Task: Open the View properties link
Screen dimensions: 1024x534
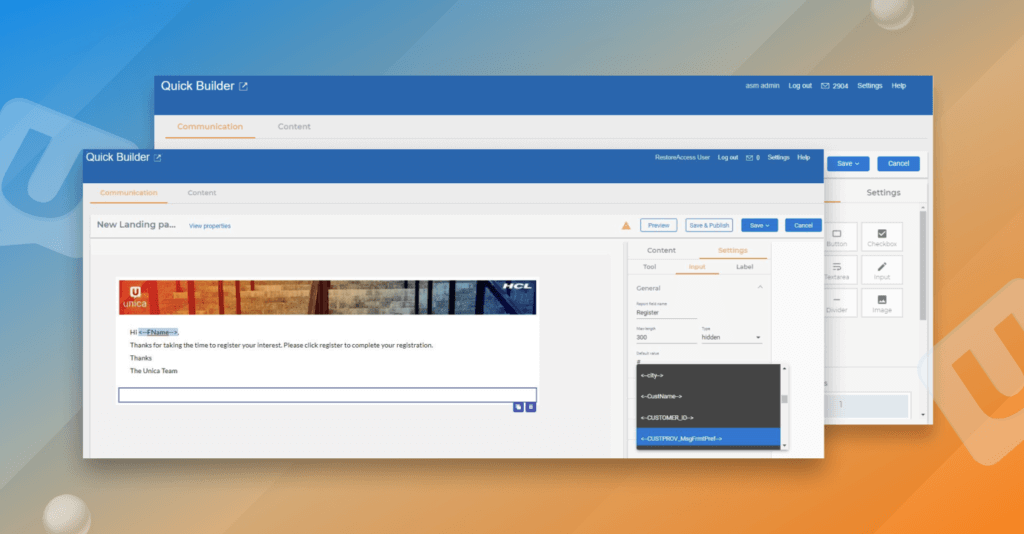Action: (209, 226)
